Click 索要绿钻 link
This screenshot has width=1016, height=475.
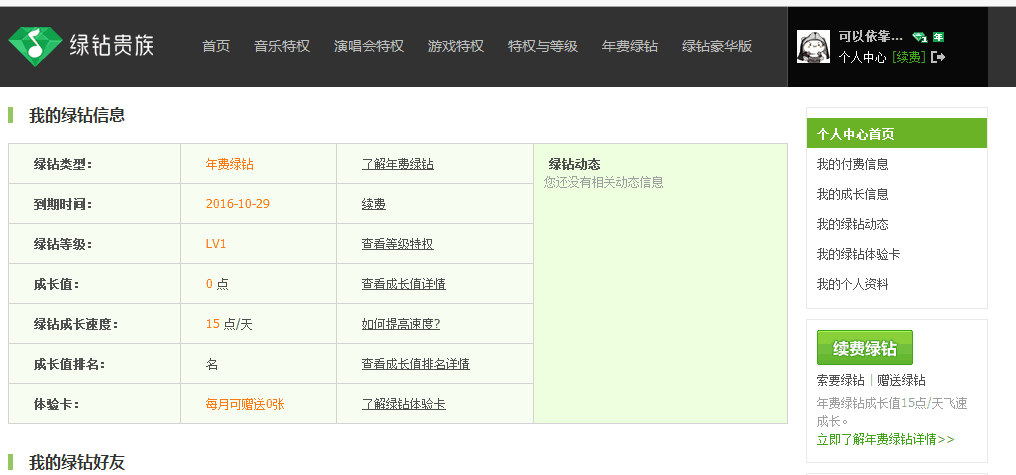point(840,380)
